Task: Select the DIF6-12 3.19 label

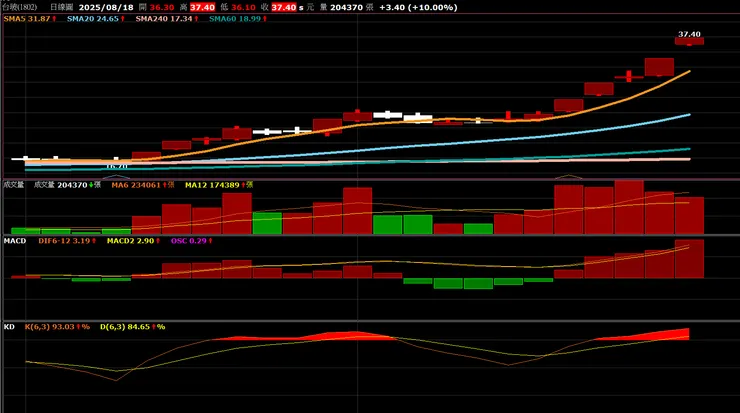Action: point(67,241)
